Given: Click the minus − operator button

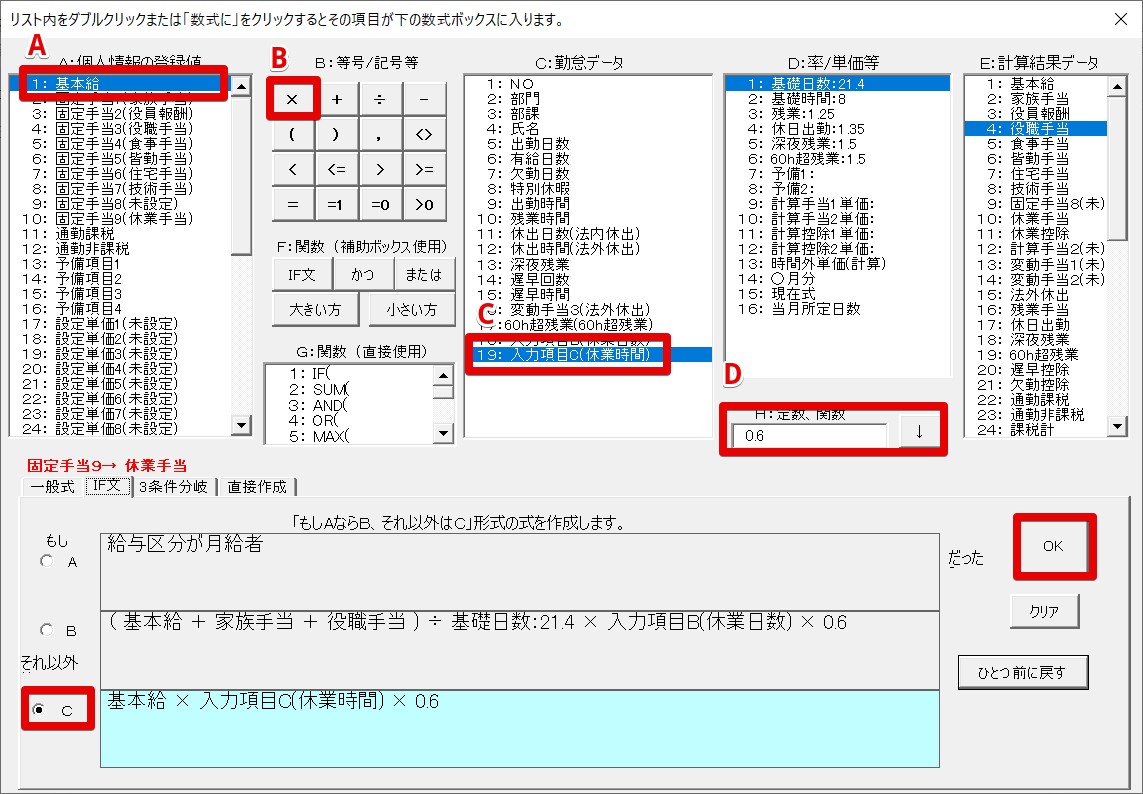Looking at the screenshot, I should coord(424,99).
